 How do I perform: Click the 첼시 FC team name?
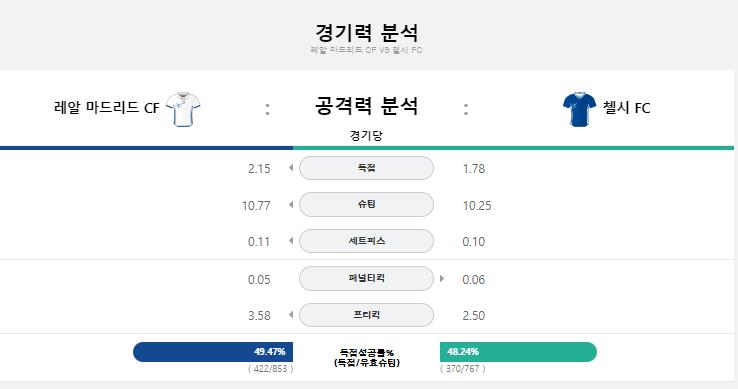pos(626,108)
